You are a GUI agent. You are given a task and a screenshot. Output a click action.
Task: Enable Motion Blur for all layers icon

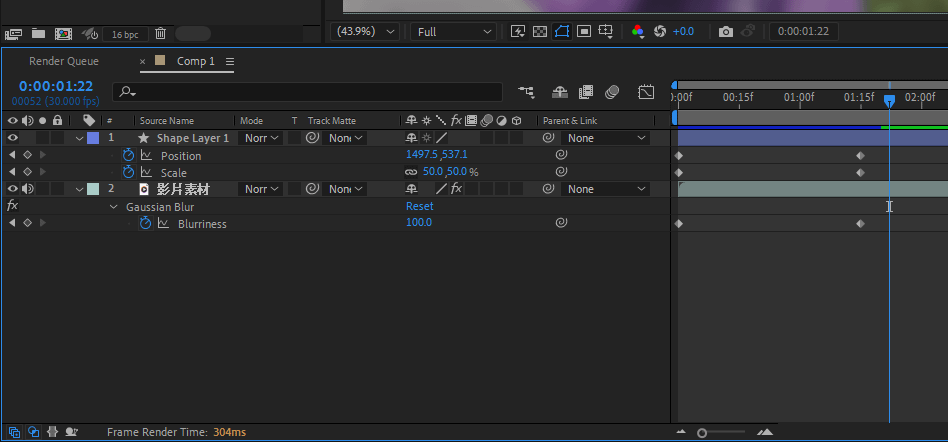612,92
